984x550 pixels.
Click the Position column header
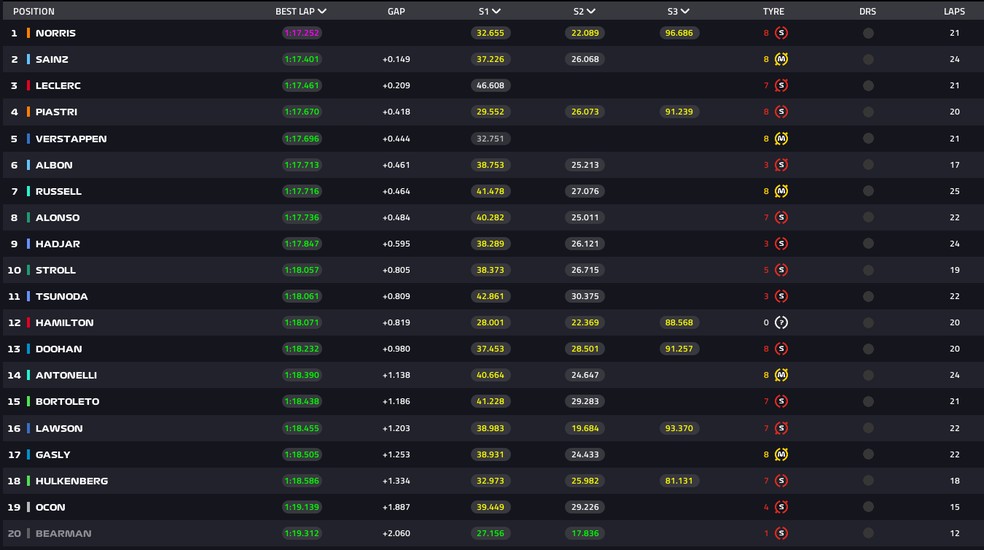(x=34, y=11)
